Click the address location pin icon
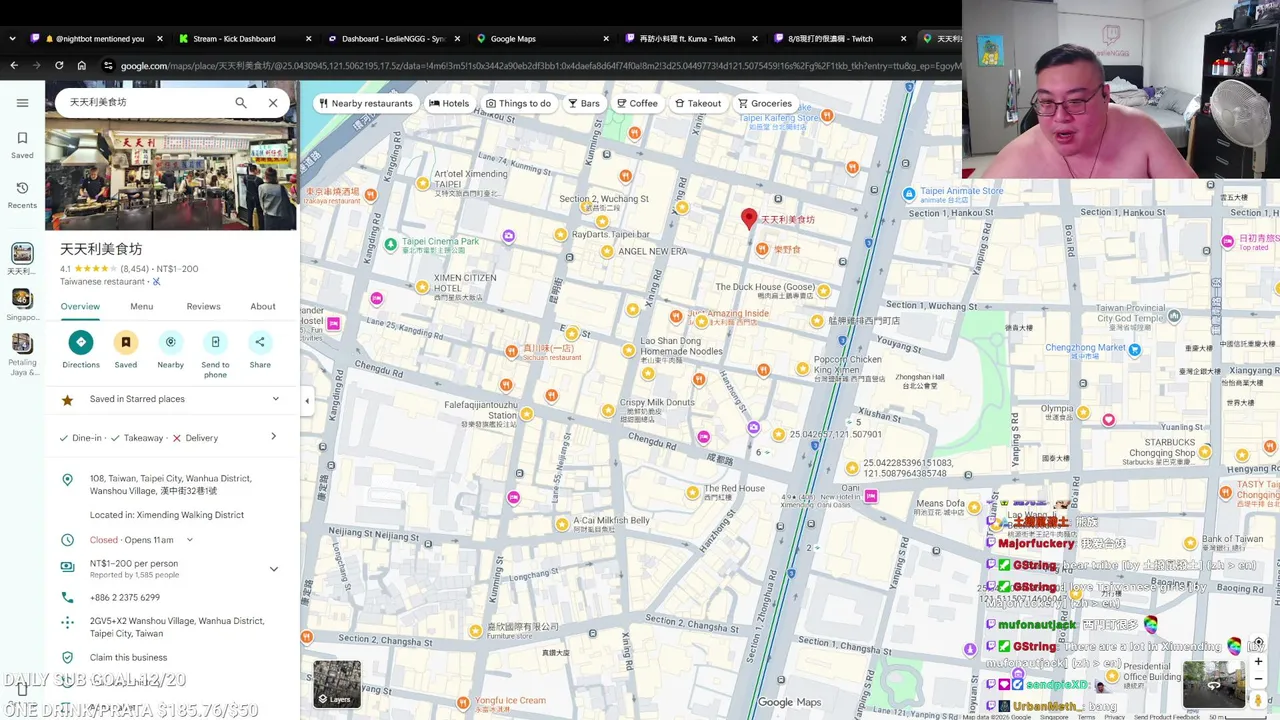The width and height of the screenshot is (1280, 720). [x=67, y=480]
